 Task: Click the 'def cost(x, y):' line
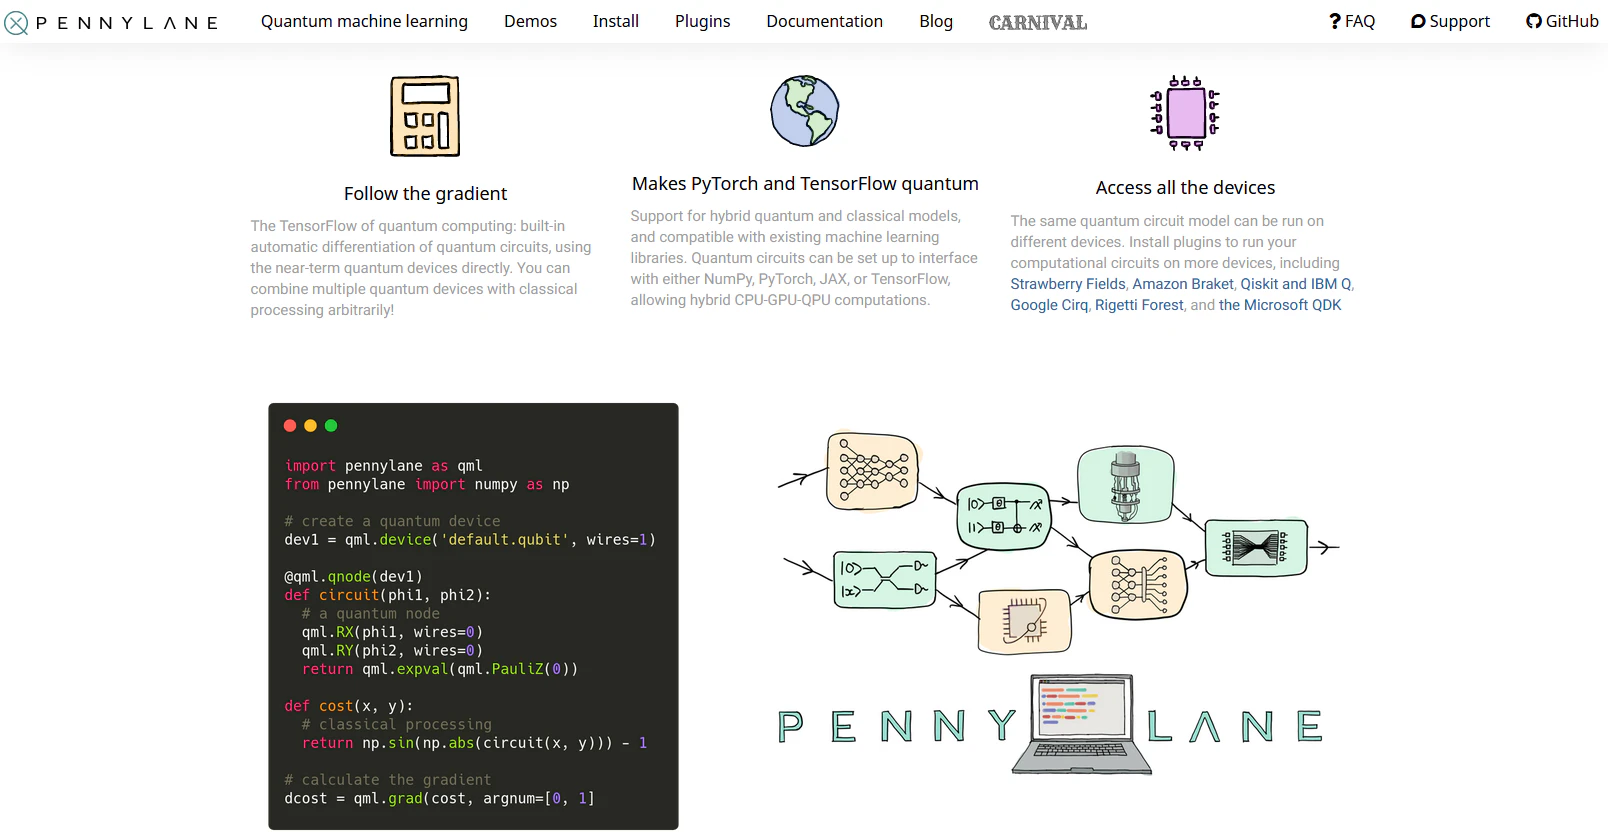[349, 706]
